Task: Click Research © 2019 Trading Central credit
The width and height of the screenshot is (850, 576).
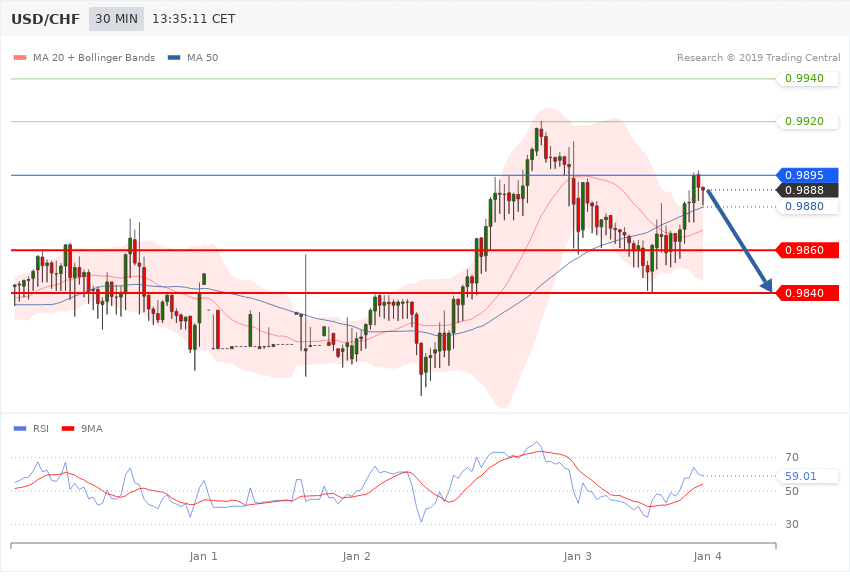Action: point(758,57)
